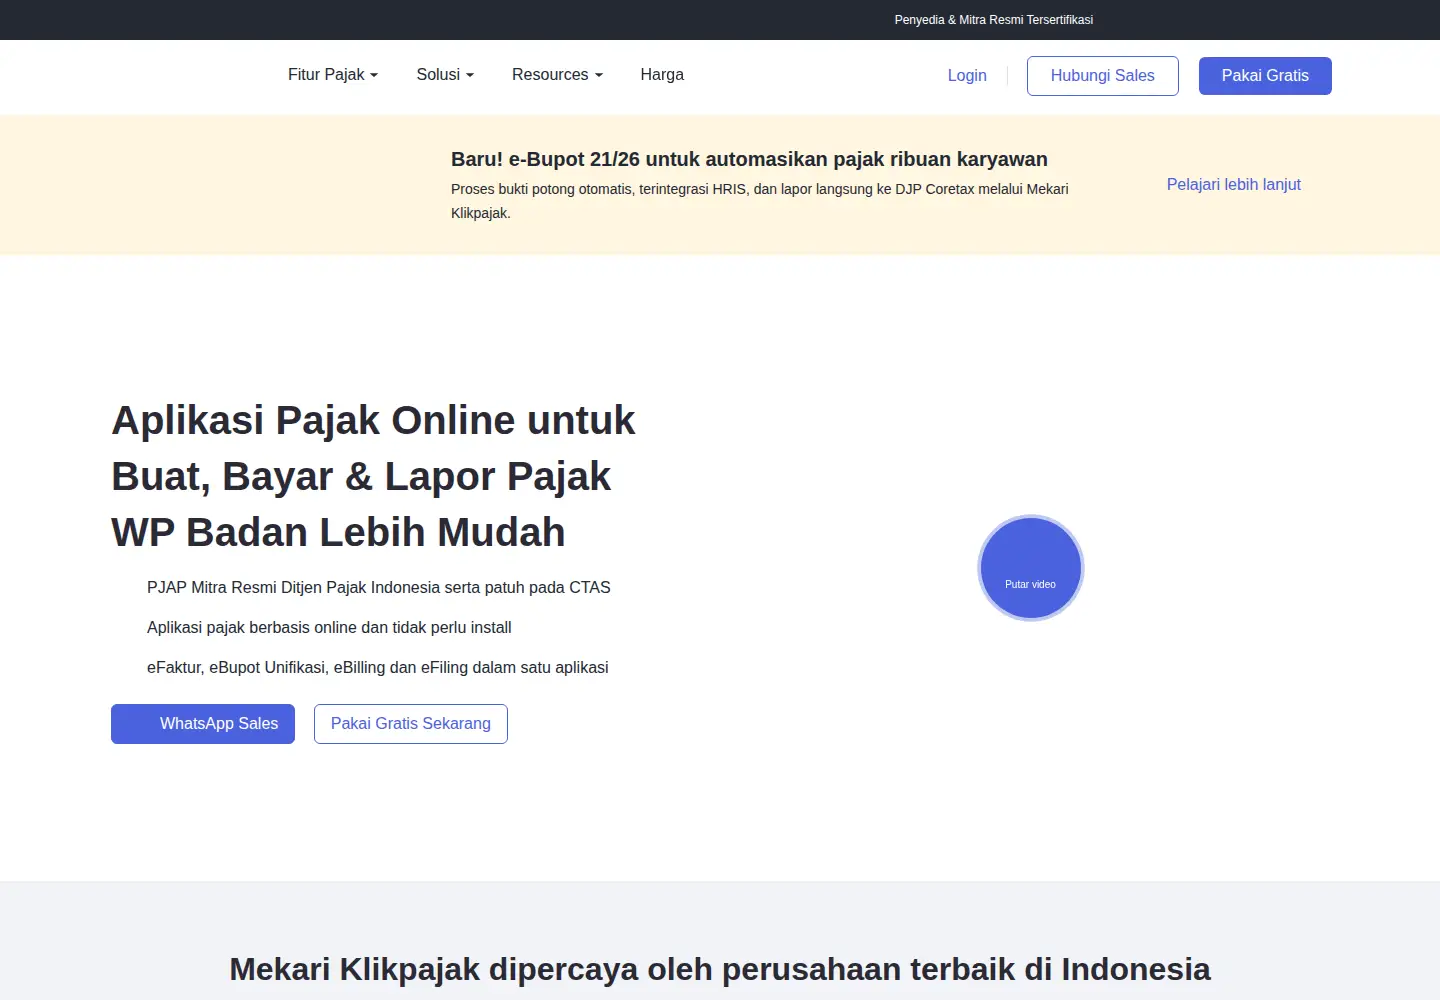Expand the Resources menu
Screen dimensions: 1440x1000
[x=557, y=75]
